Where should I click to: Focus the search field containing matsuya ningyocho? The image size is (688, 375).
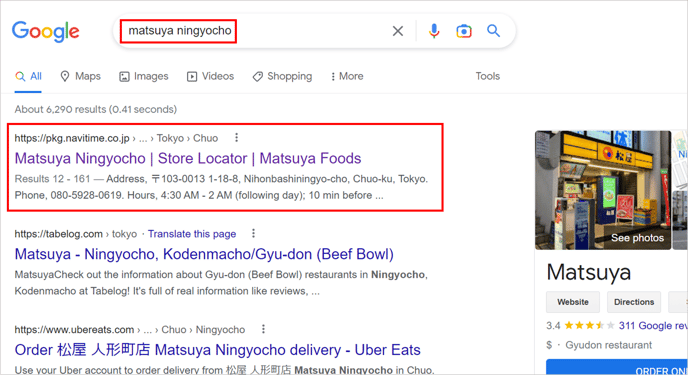click(250, 31)
